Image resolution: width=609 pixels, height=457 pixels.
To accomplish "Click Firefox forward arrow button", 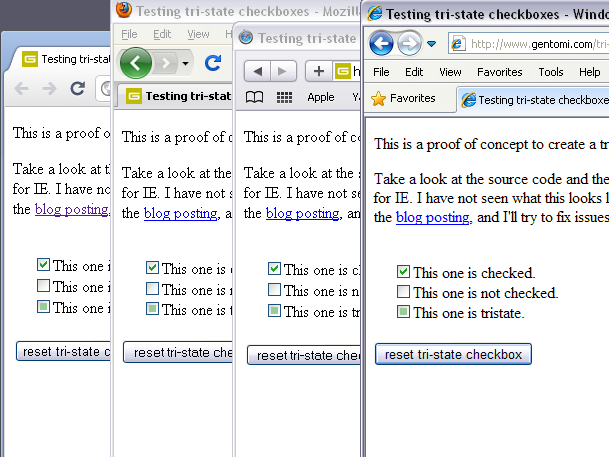I will click(x=166, y=63).
